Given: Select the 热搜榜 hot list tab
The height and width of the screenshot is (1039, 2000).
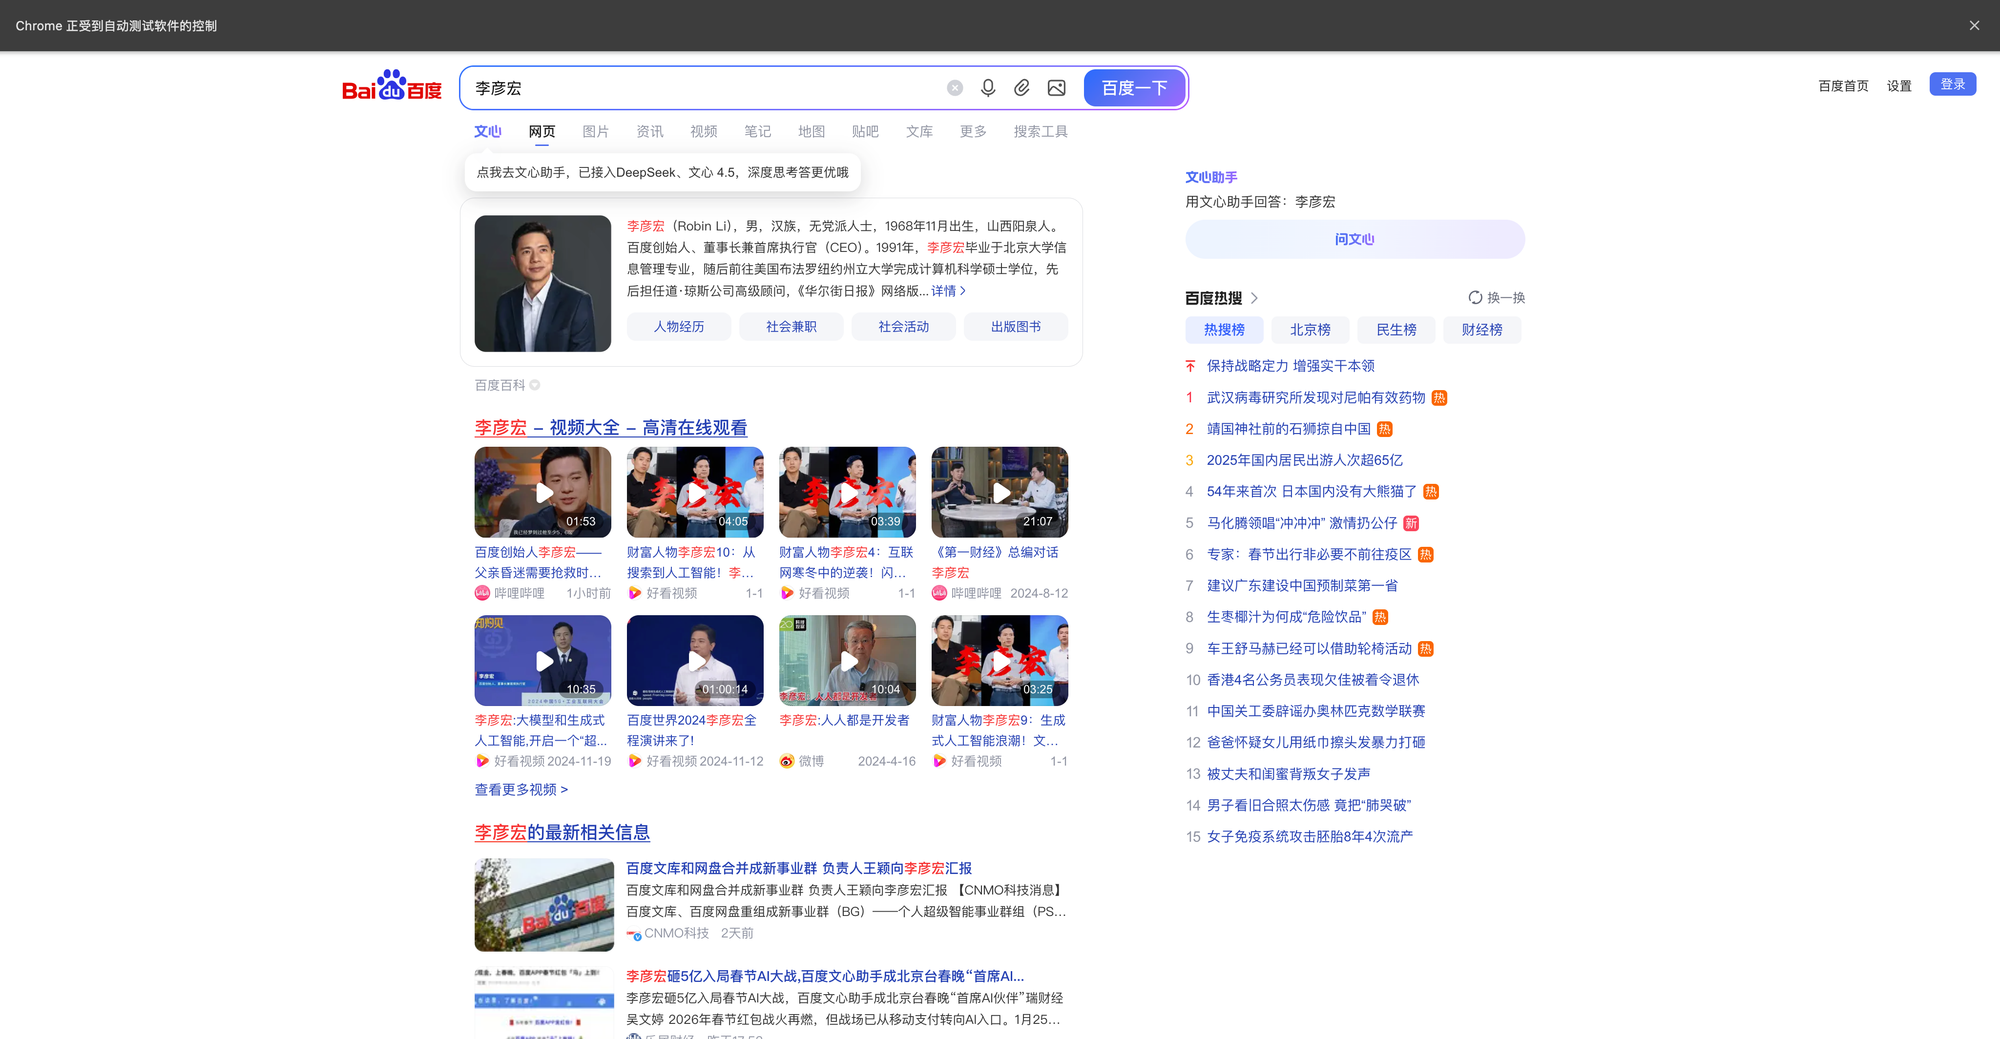Looking at the screenshot, I should (x=1224, y=330).
